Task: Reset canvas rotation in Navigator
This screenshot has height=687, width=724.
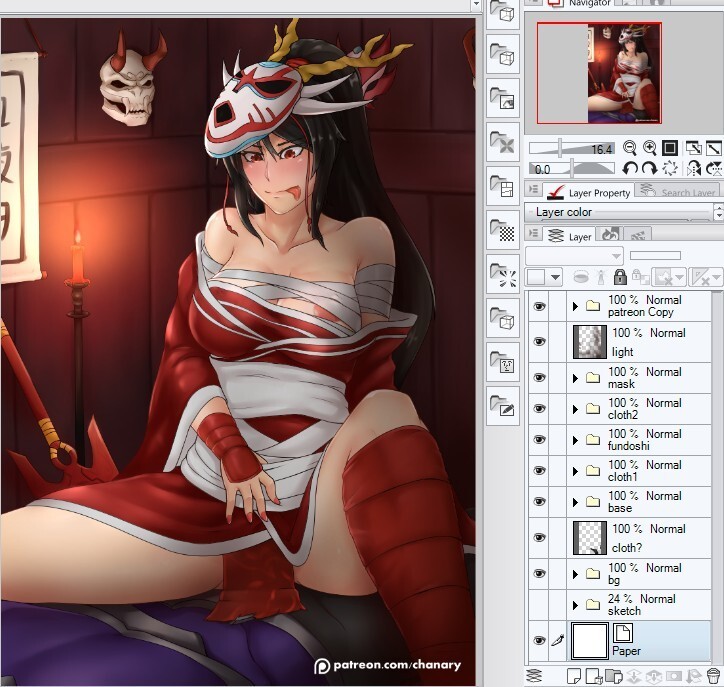Action: click(x=670, y=168)
